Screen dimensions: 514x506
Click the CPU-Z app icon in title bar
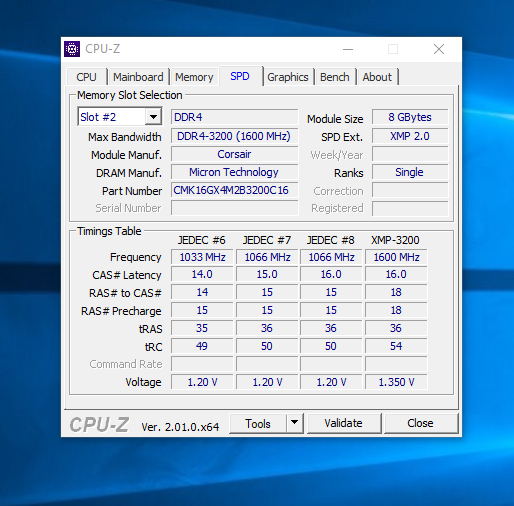click(x=72, y=49)
